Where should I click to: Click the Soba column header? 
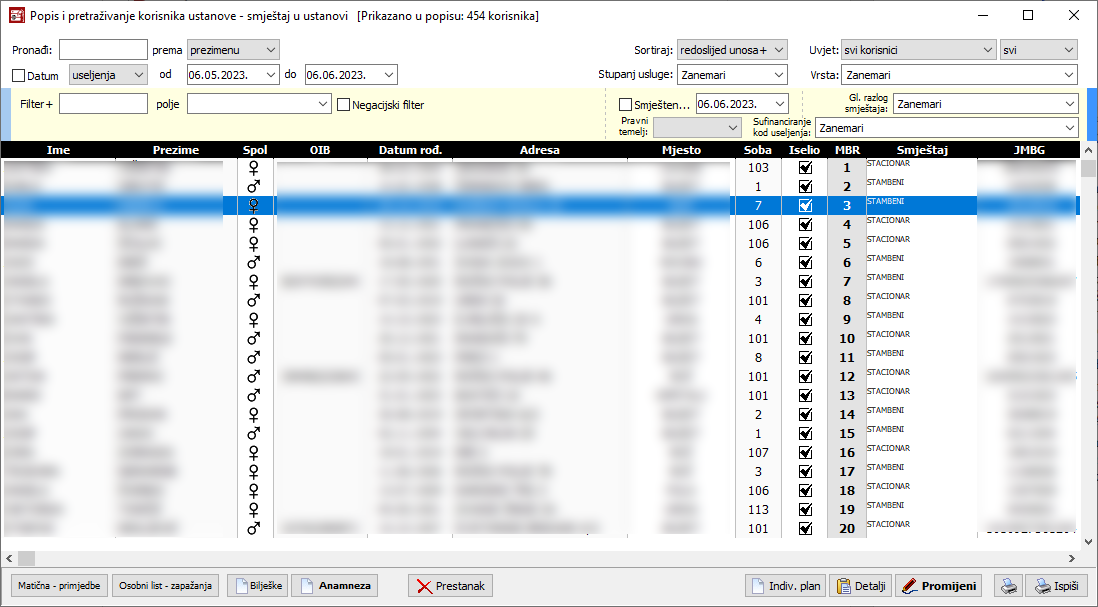coord(758,150)
